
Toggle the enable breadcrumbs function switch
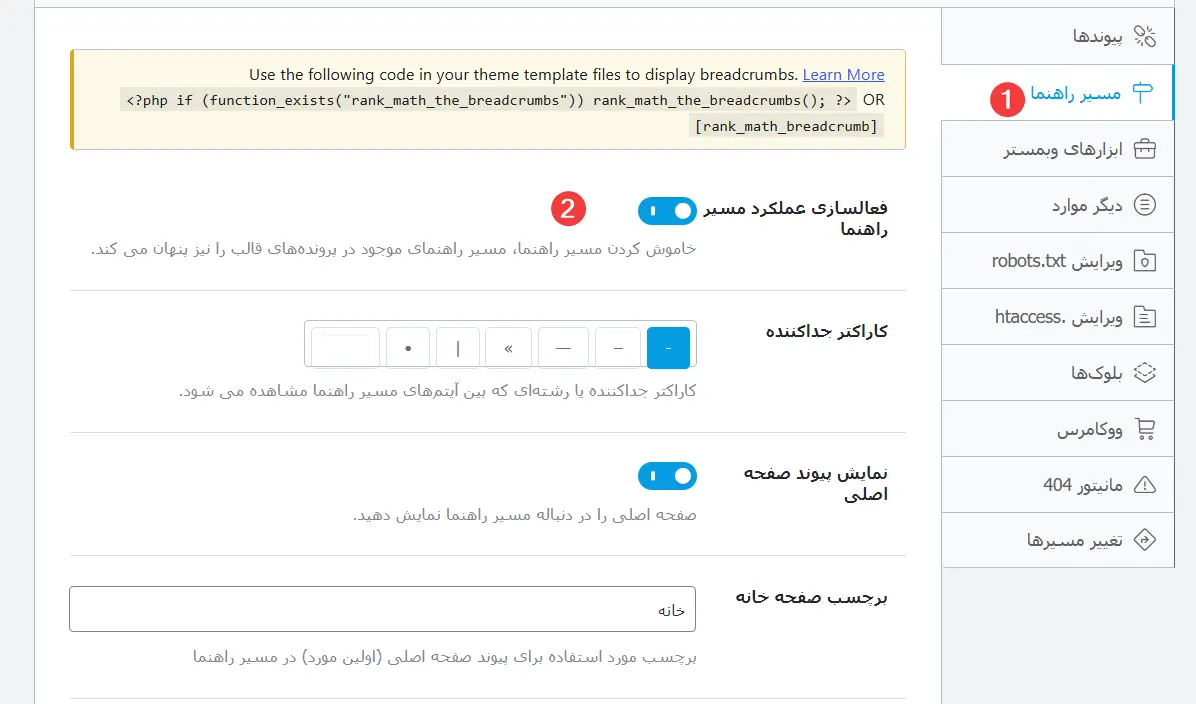(x=667, y=211)
